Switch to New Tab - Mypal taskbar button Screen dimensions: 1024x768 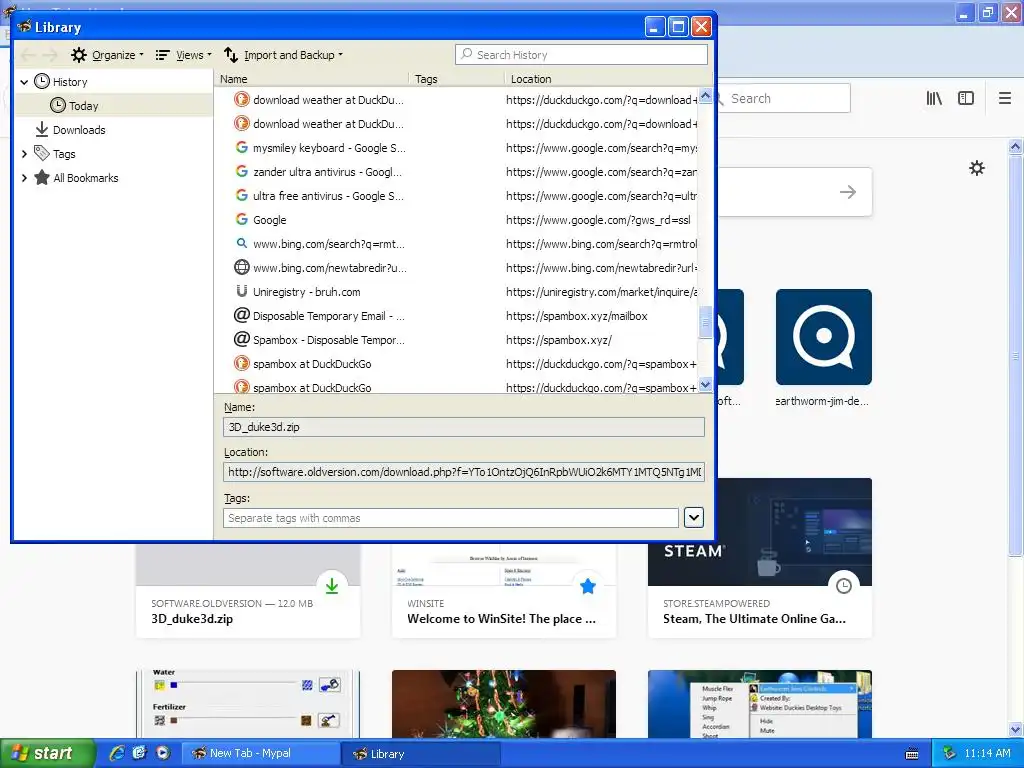[260, 754]
